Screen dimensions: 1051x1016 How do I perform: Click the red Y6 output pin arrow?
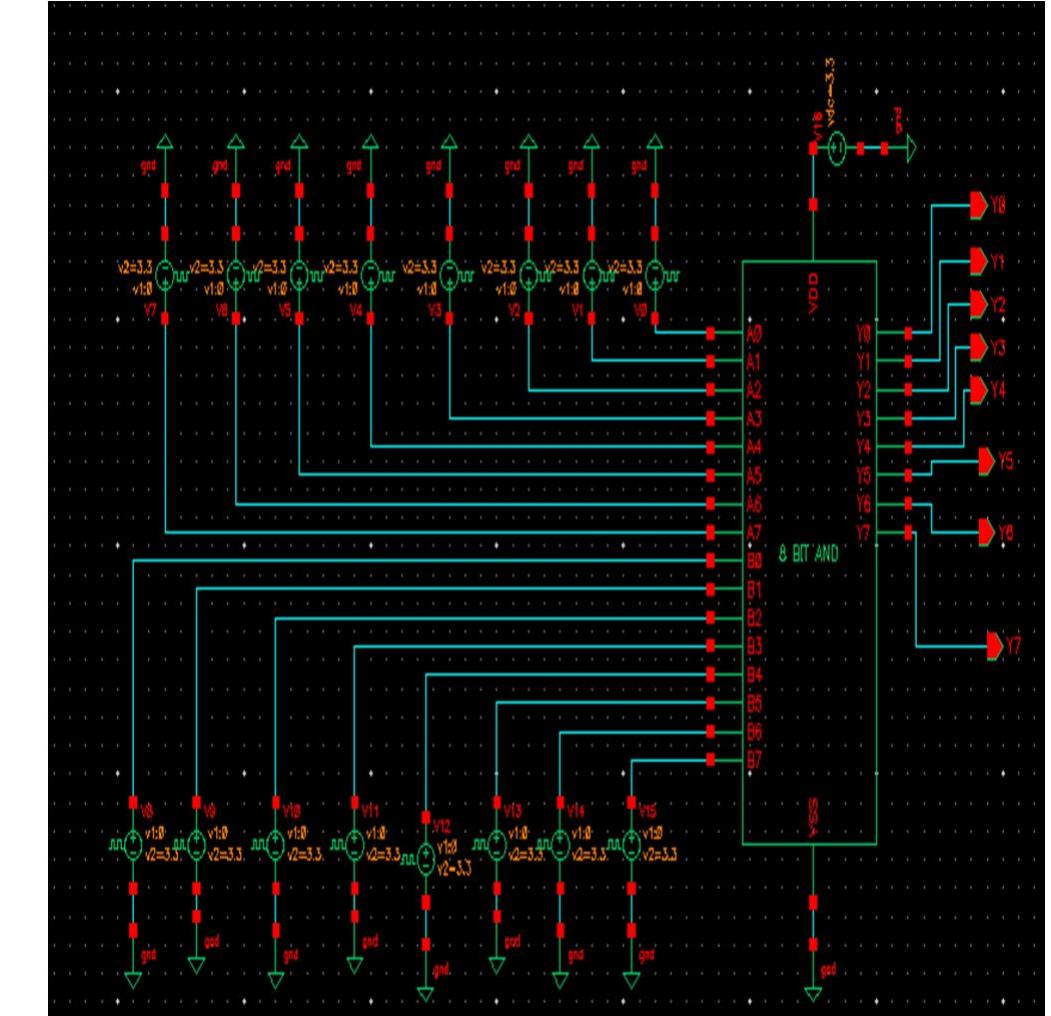click(987, 533)
